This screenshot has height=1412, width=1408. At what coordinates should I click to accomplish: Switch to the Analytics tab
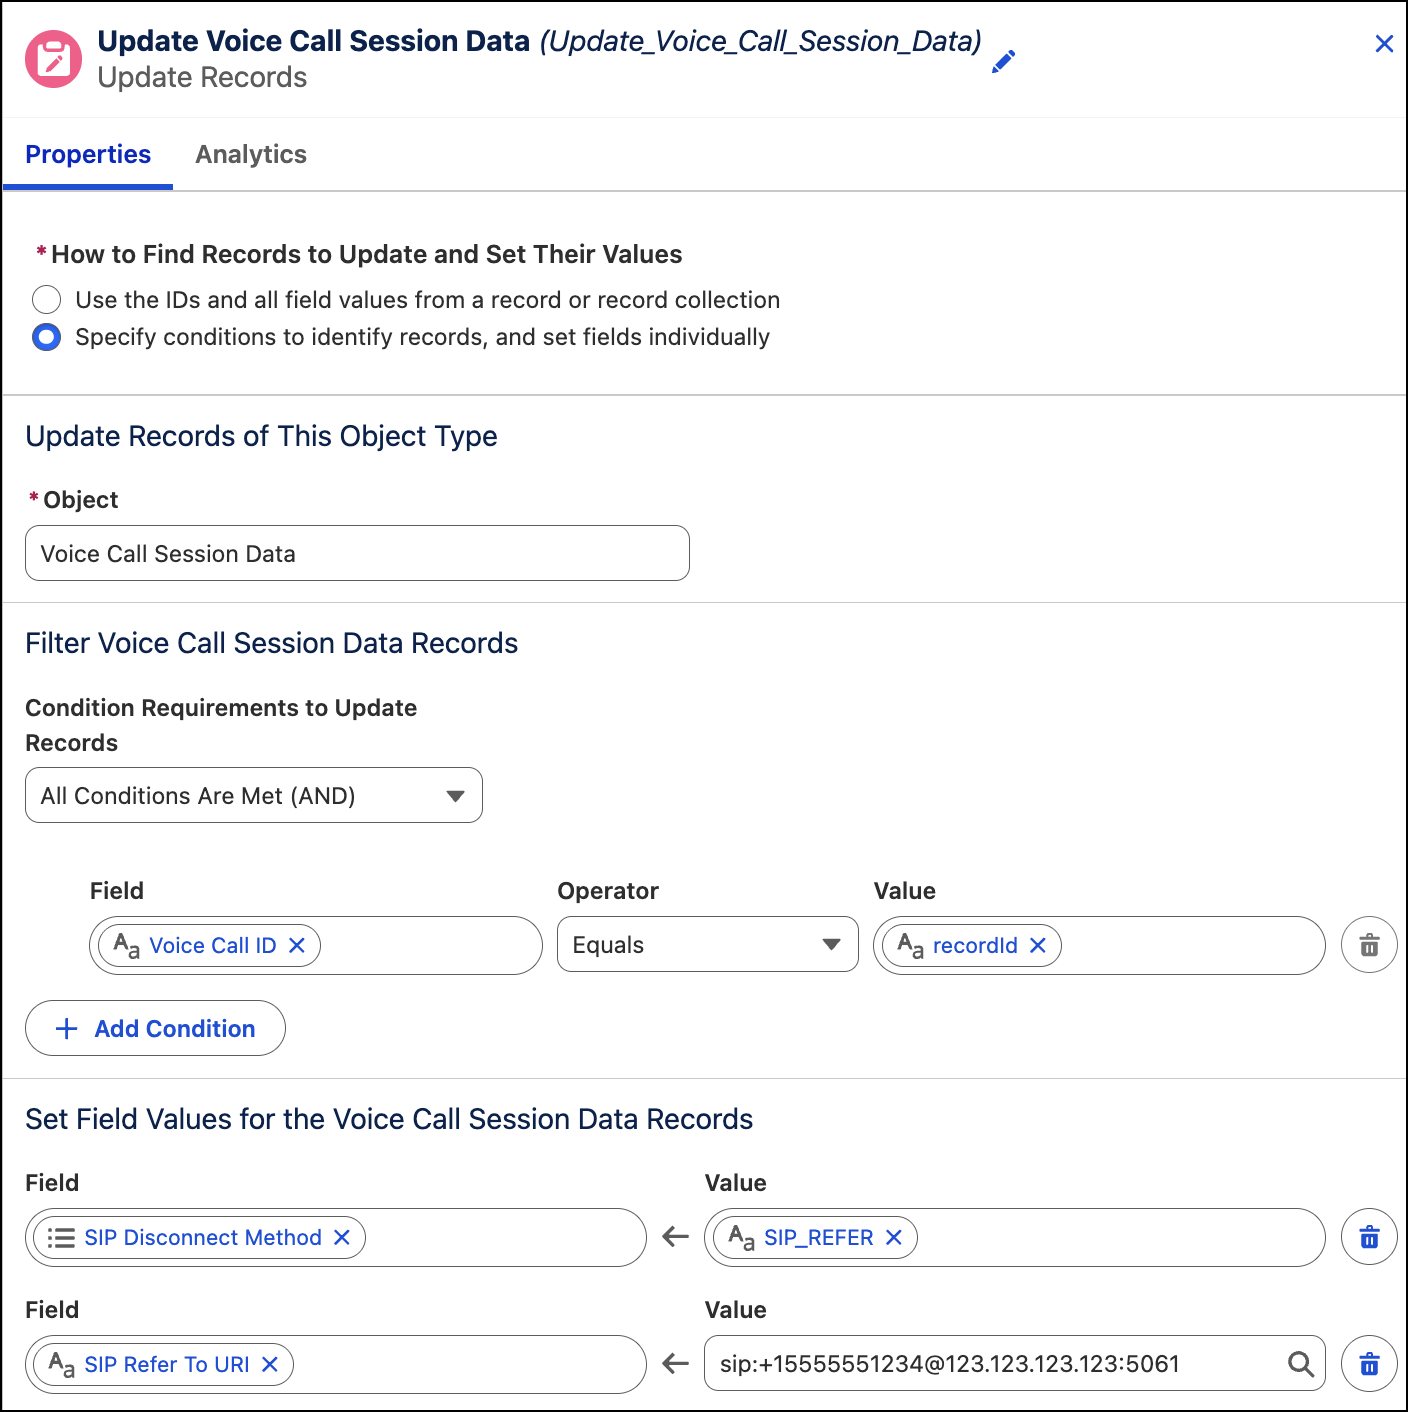tap(251, 155)
